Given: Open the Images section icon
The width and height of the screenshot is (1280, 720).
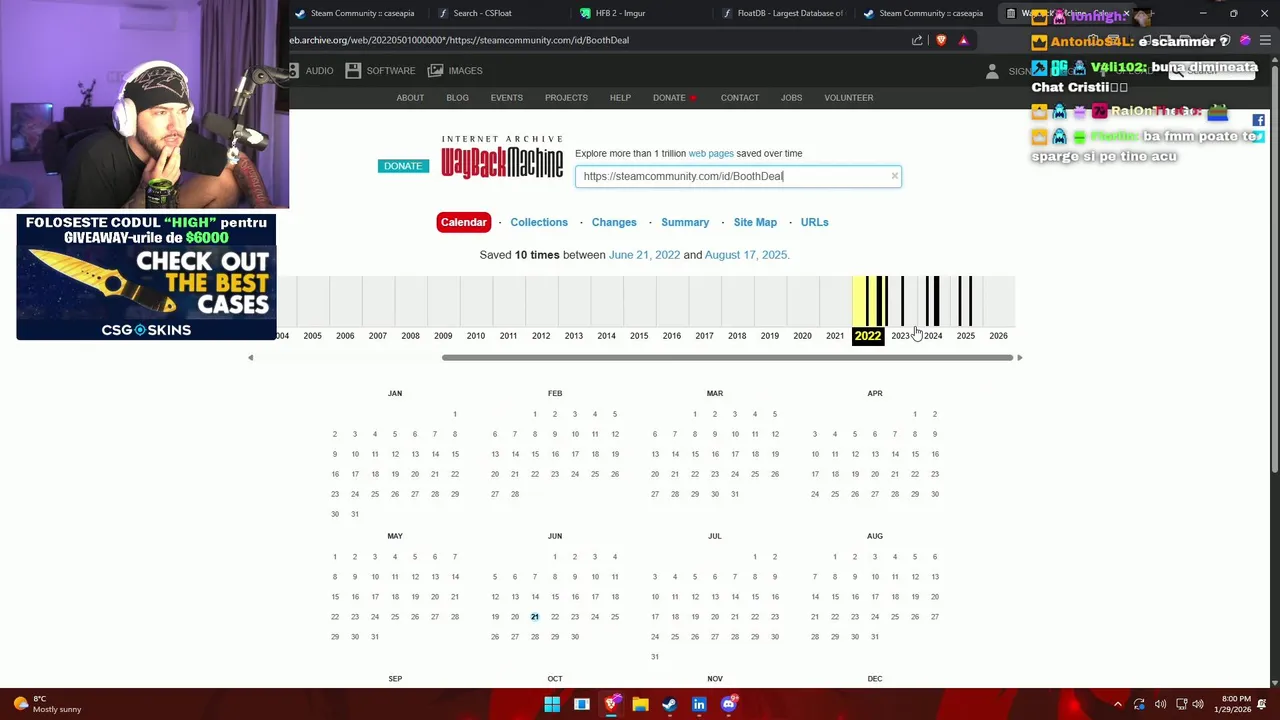Looking at the screenshot, I should (435, 71).
